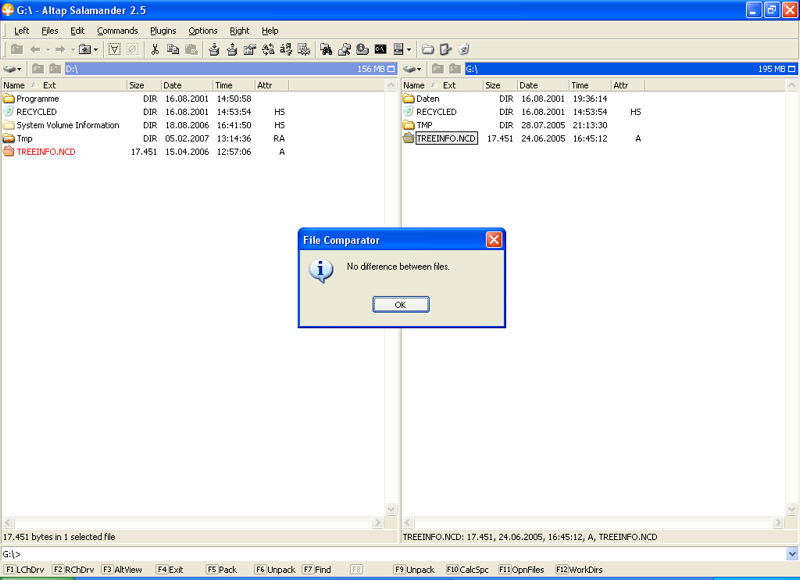The image size is (800, 580).
Task: Click left panel vertical scrollbar down arrow
Action: point(391,509)
